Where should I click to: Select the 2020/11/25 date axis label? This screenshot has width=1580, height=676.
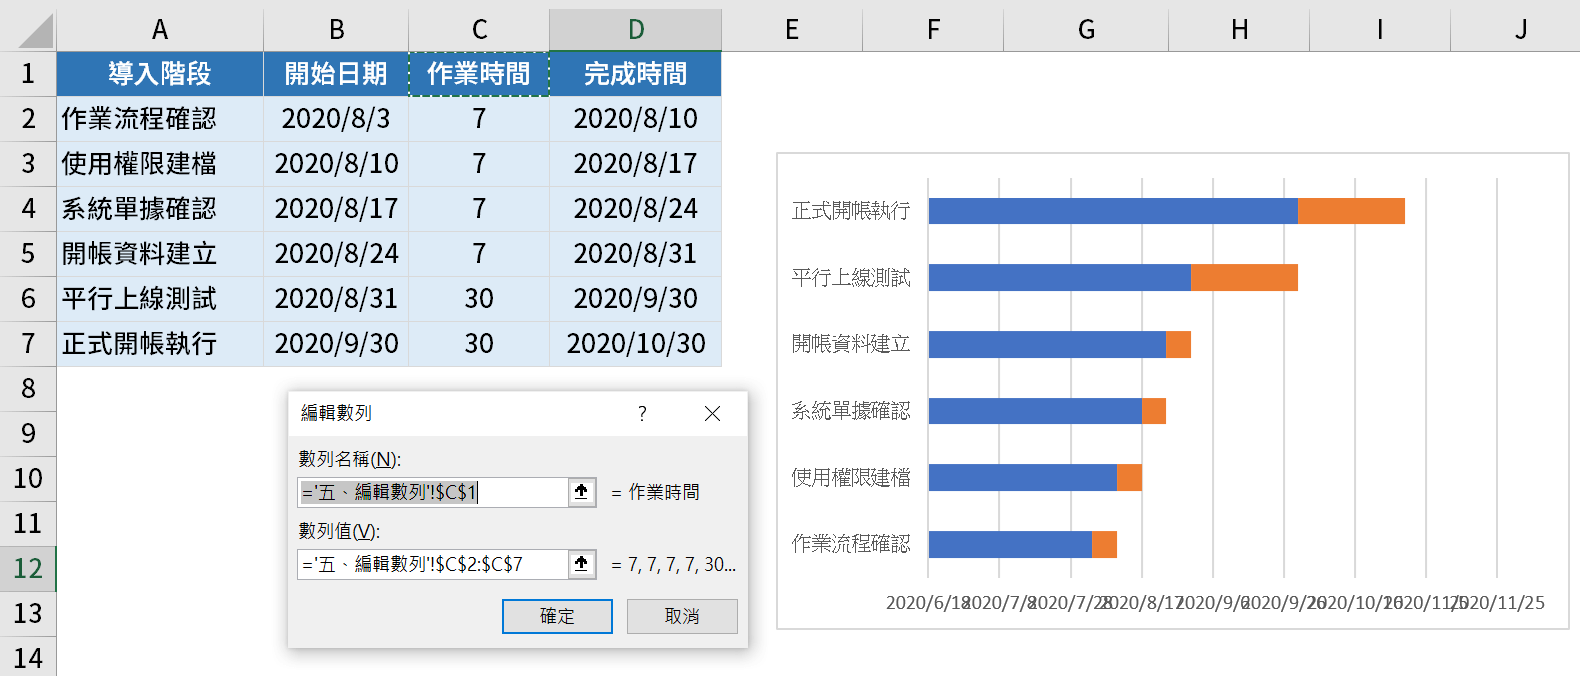click(1497, 603)
